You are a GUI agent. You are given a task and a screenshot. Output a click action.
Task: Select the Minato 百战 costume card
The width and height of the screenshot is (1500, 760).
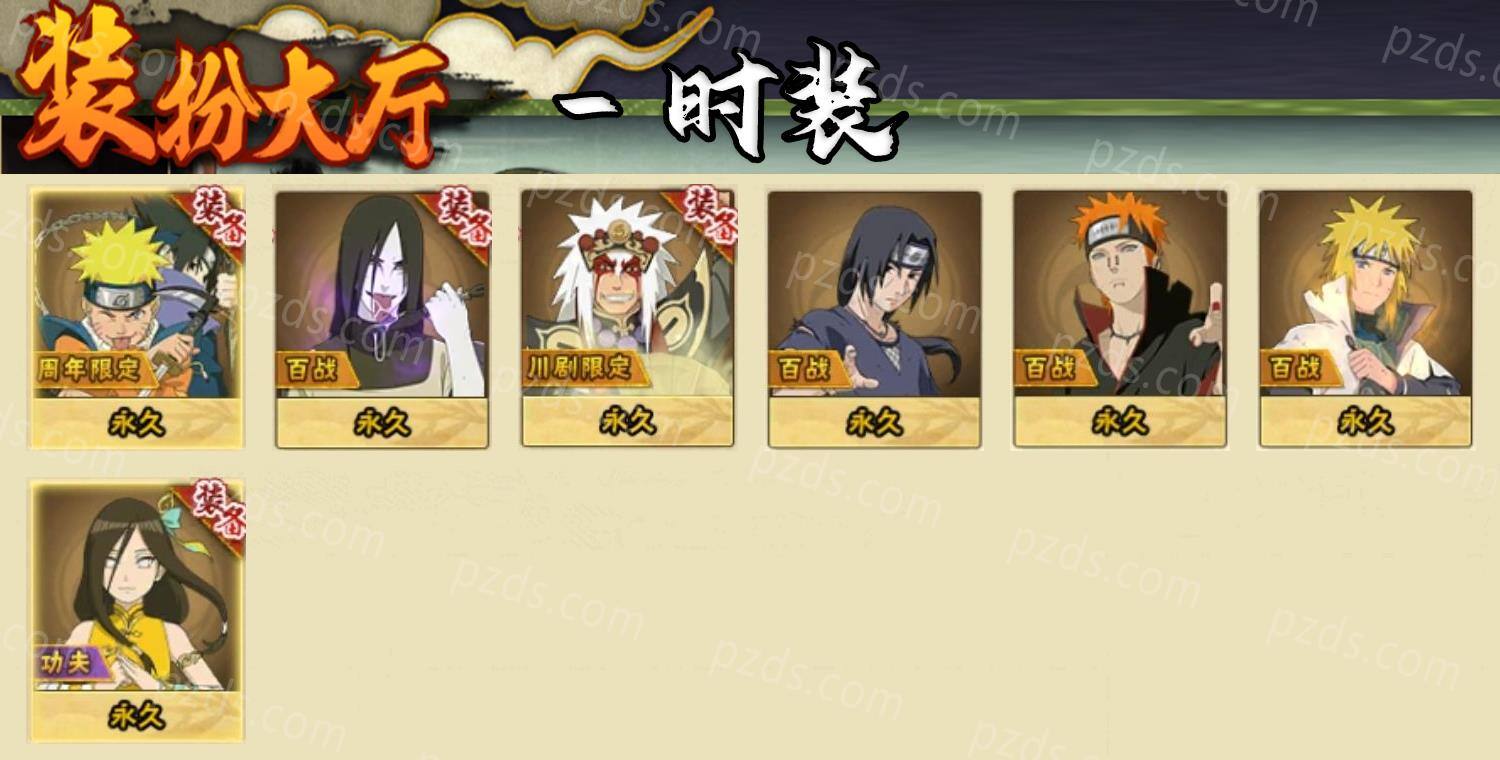1366,318
